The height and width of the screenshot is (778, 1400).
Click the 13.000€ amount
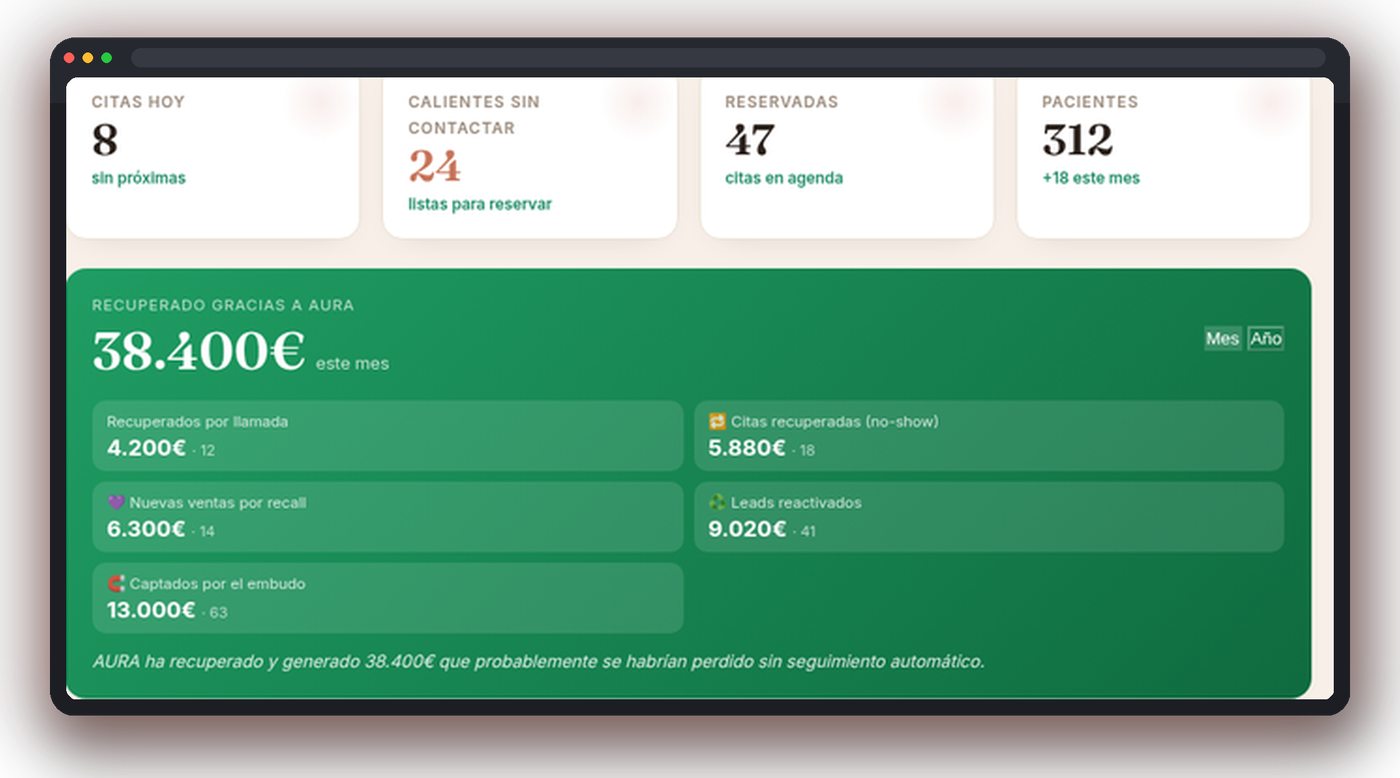(x=151, y=610)
